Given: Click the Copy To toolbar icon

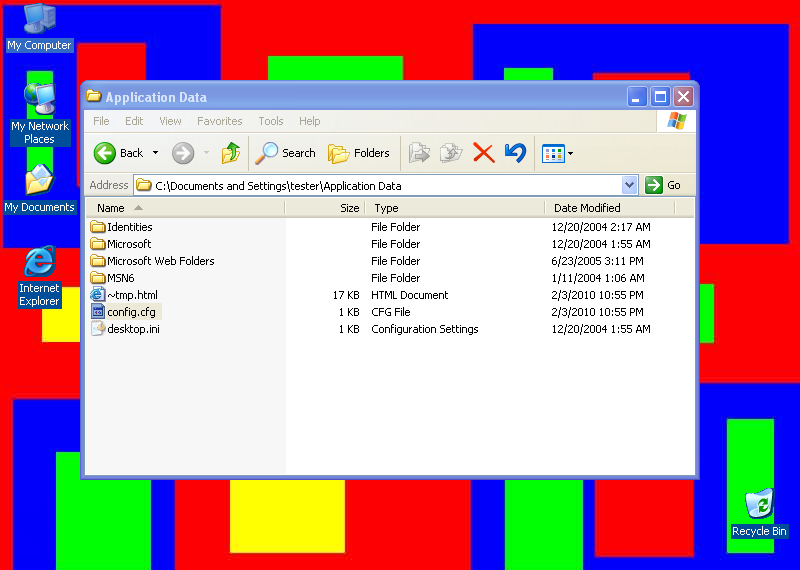Looking at the screenshot, I should point(451,153).
